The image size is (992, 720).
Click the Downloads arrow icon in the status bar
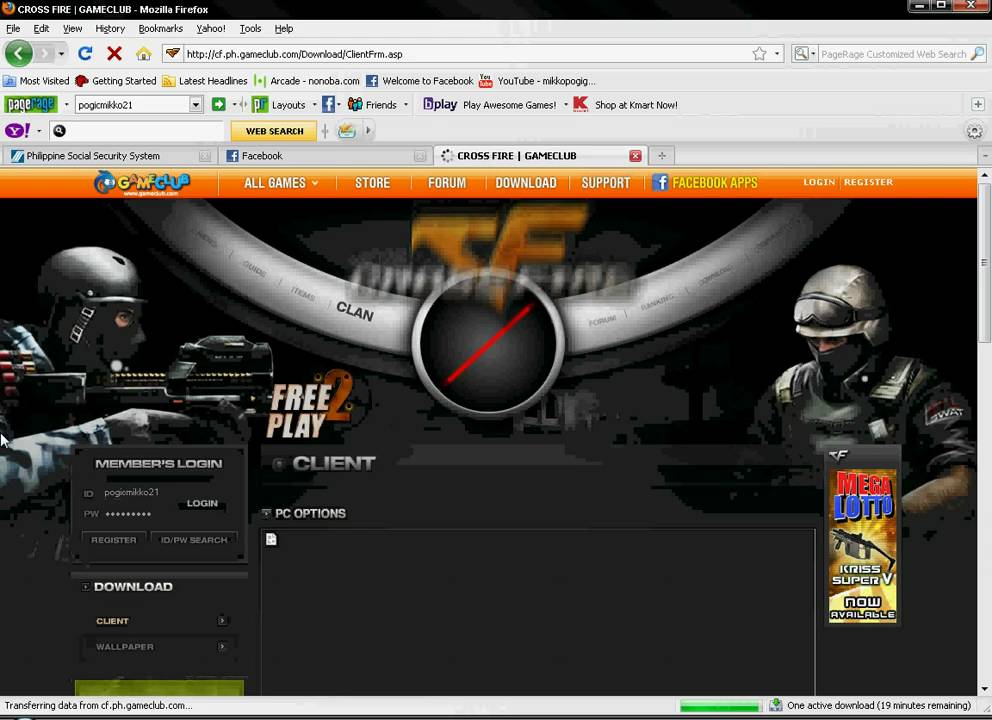[776, 705]
